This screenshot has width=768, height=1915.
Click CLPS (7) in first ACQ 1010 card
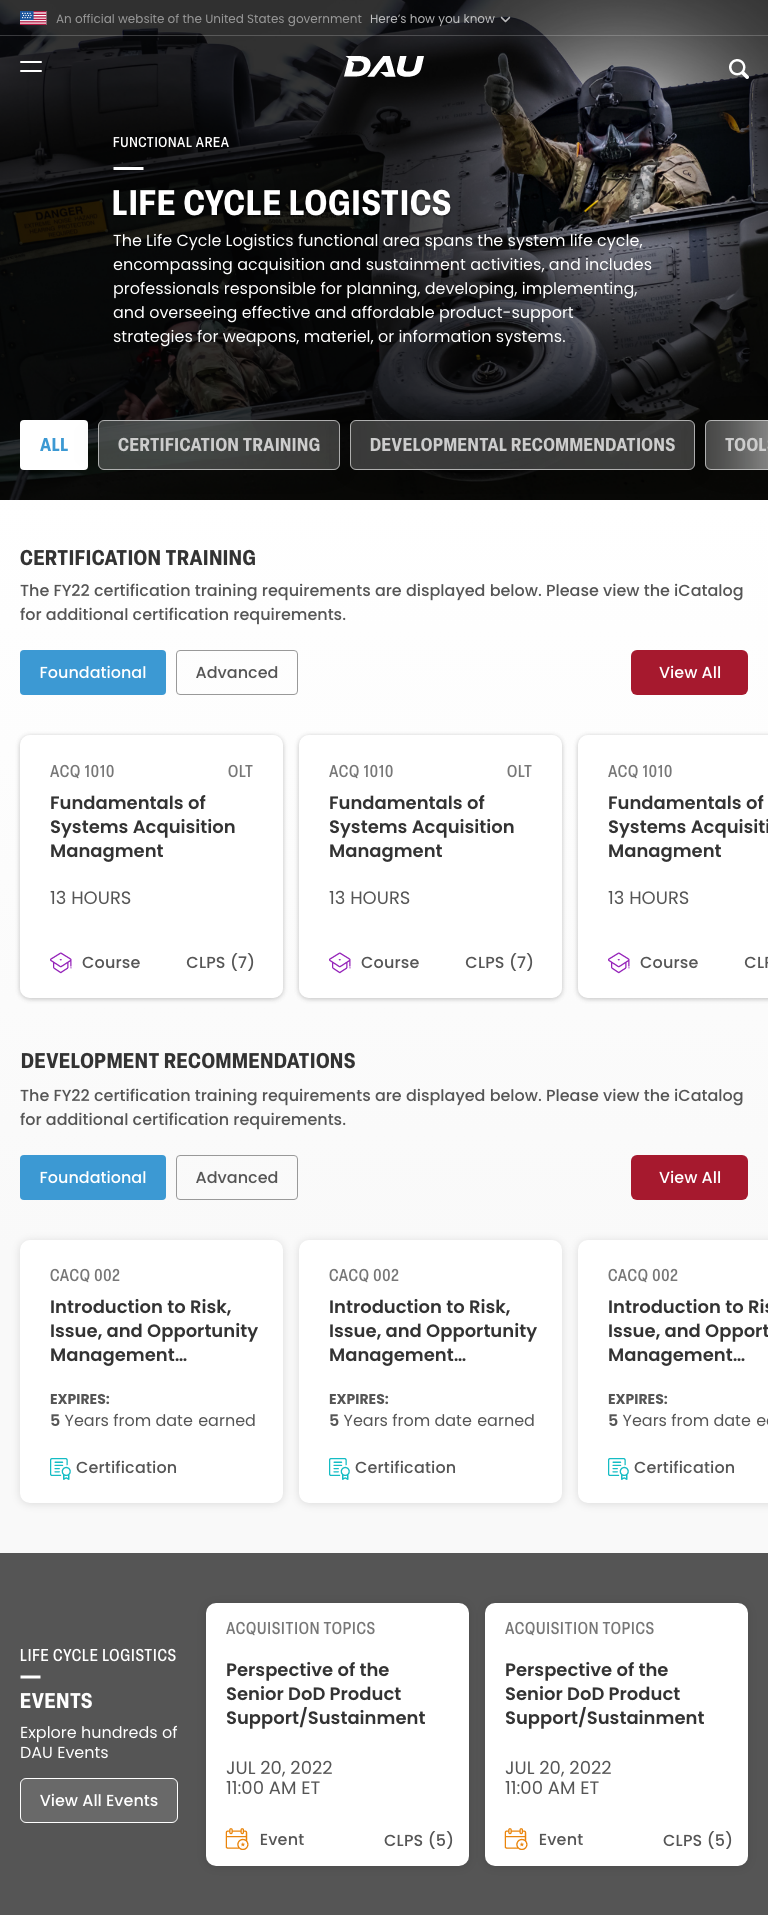(220, 962)
